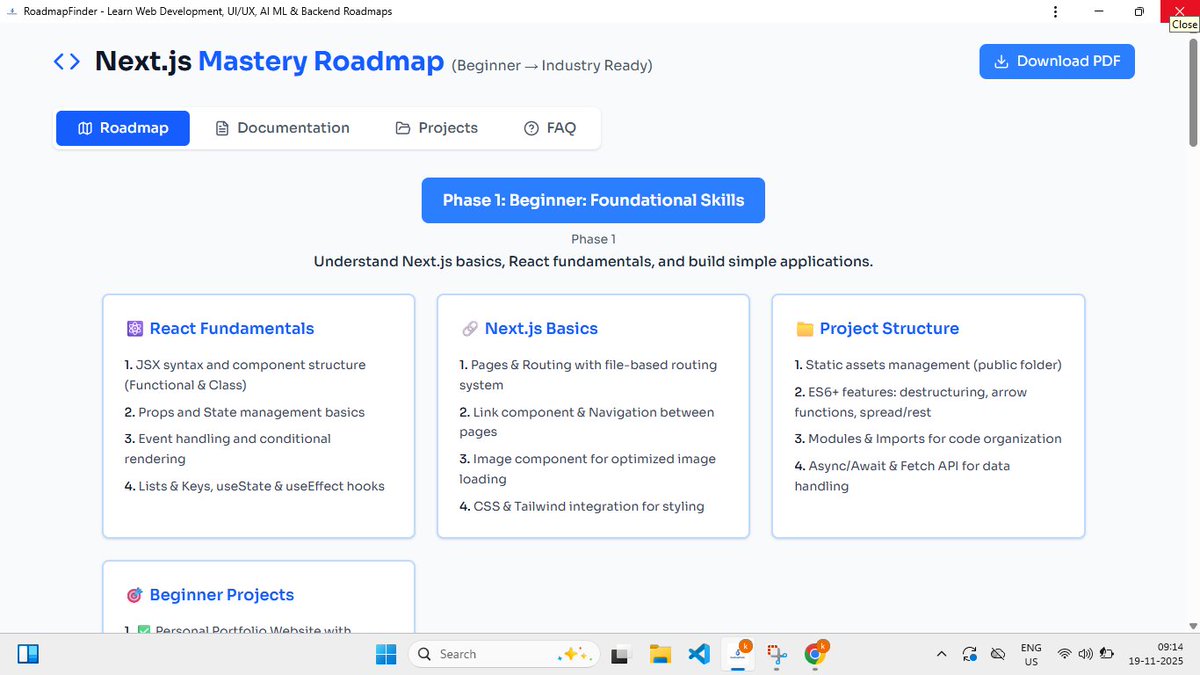The height and width of the screenshot is (675, 1200).
Task: Click 'Lists & Keys, useState & useEffect hooks'
Action: click(x=254, y=486)
